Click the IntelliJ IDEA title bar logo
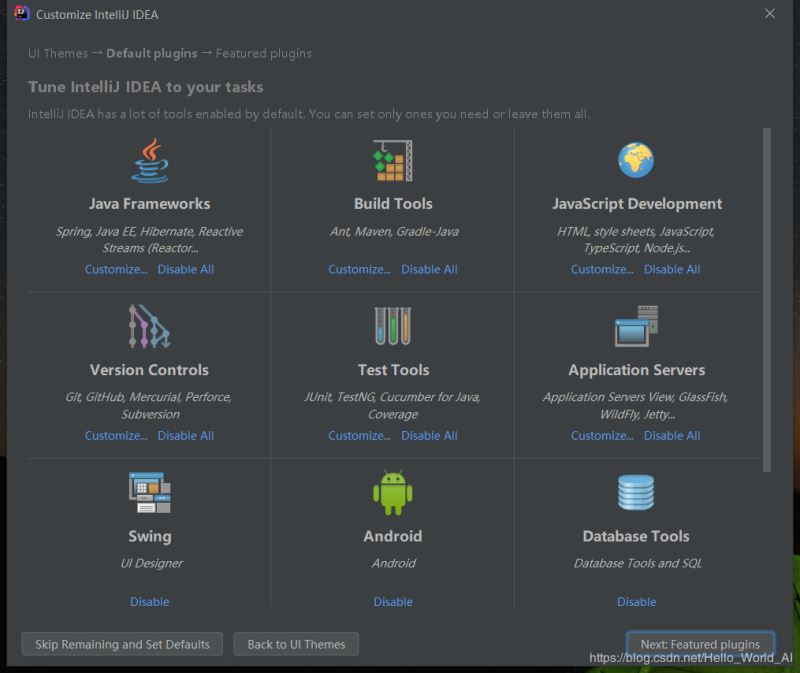800x673 pixels. pos(21,14)
